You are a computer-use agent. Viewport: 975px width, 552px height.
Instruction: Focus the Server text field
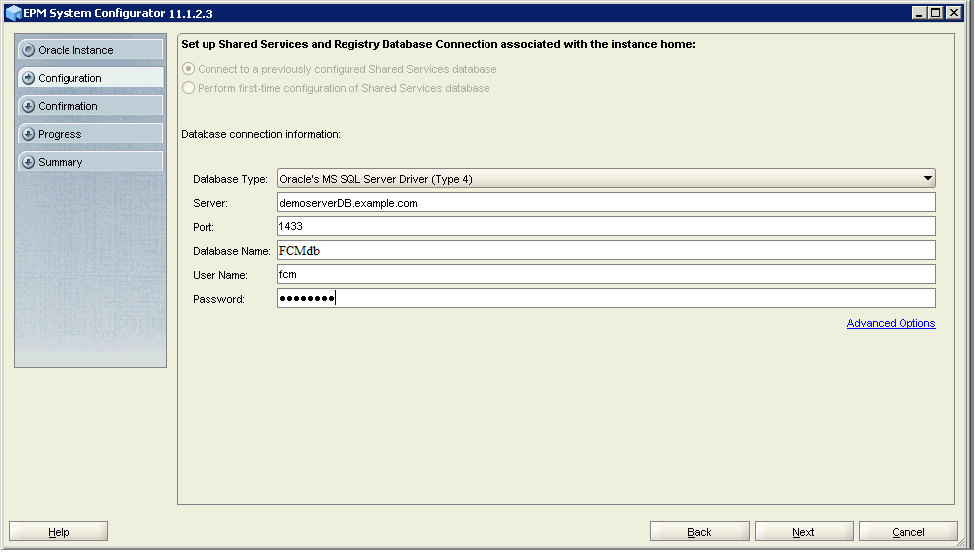tap(605, 203)
